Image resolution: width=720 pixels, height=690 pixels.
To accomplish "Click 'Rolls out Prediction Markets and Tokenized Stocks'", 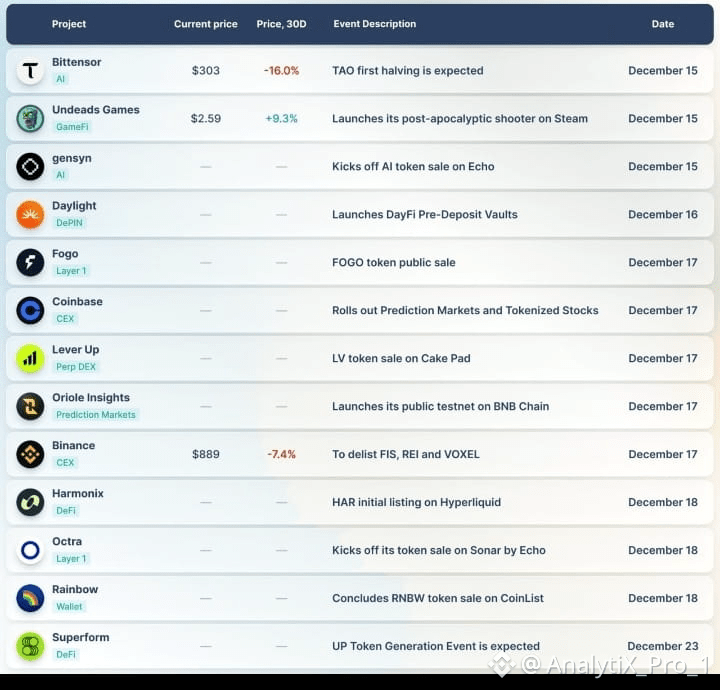I will coord(465,310).
